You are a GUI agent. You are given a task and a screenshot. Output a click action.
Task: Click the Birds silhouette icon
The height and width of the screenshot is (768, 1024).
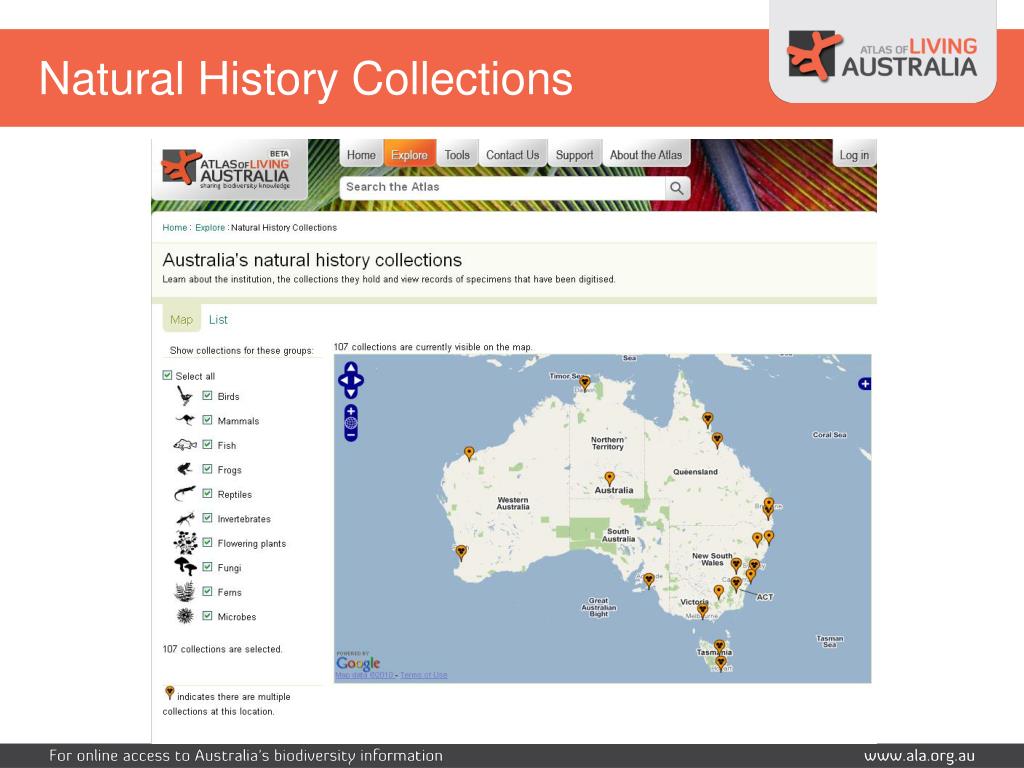click(185, 396)
